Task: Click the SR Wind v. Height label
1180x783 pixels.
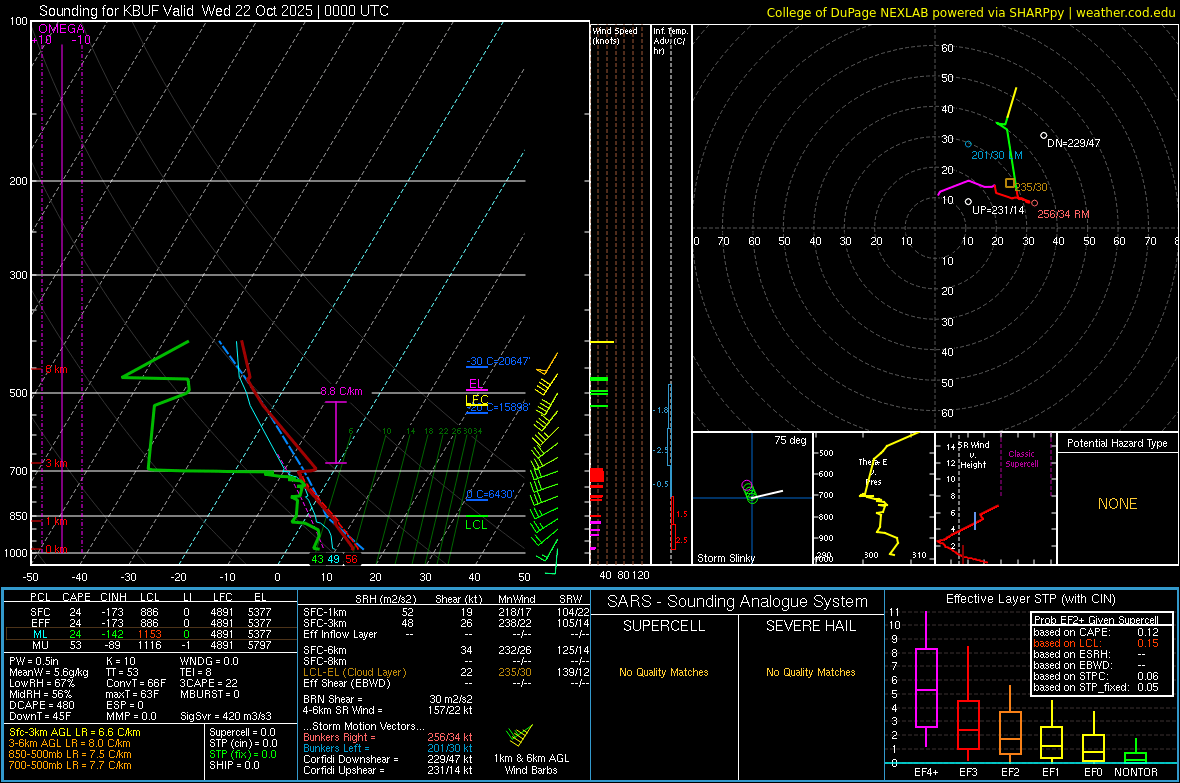Action: click(973, 455)
